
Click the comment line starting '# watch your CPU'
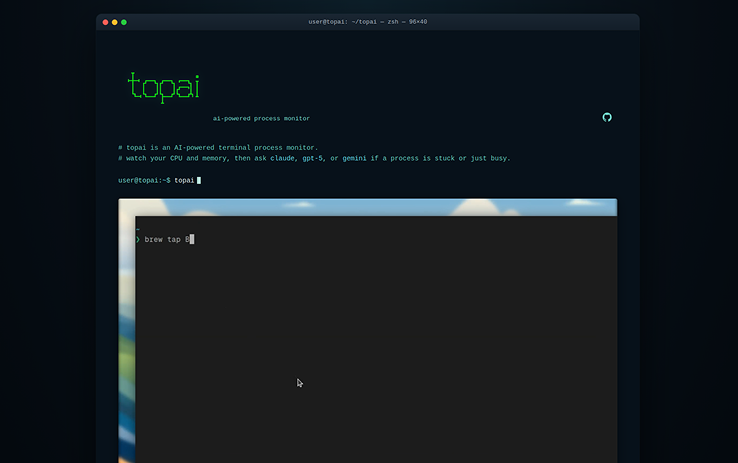[314, 159]
